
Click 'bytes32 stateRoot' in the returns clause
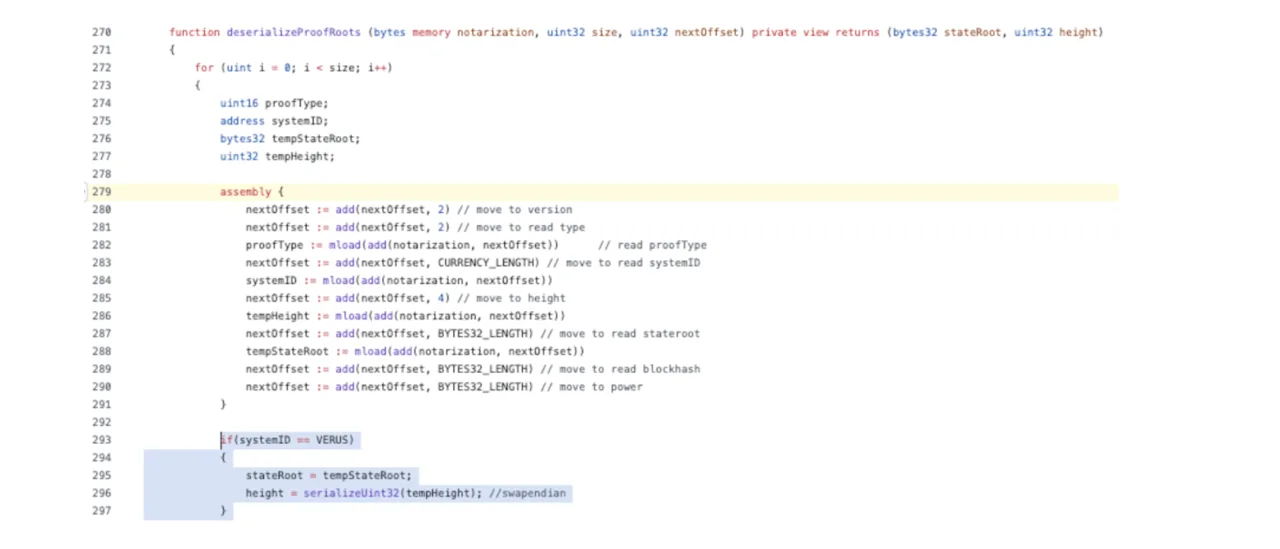coord(947,32)
